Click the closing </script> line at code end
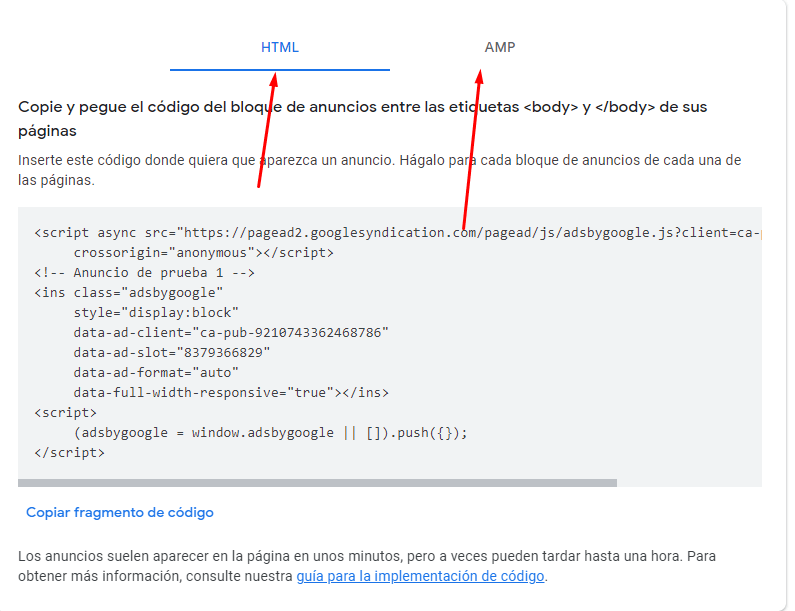 point(69,452)
